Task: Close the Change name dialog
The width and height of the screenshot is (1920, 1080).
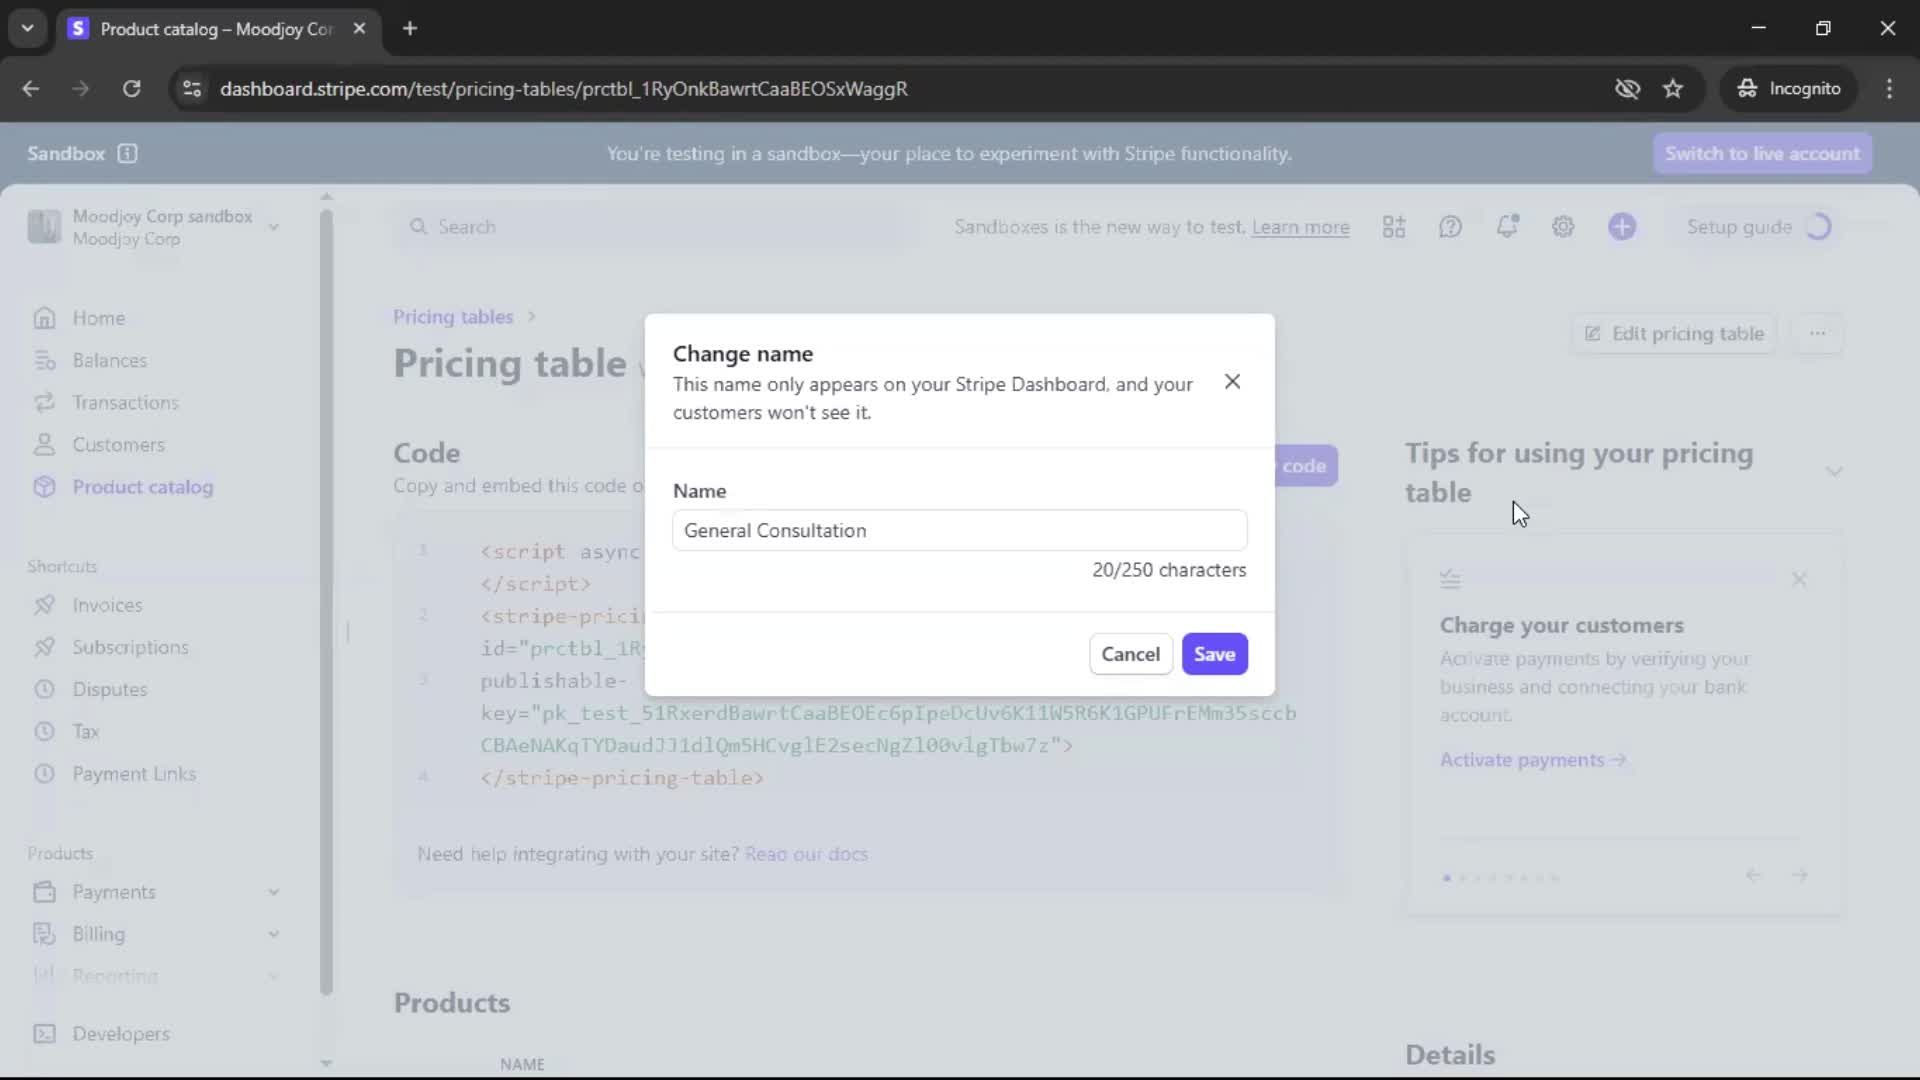Action: tap(1232, 382)
